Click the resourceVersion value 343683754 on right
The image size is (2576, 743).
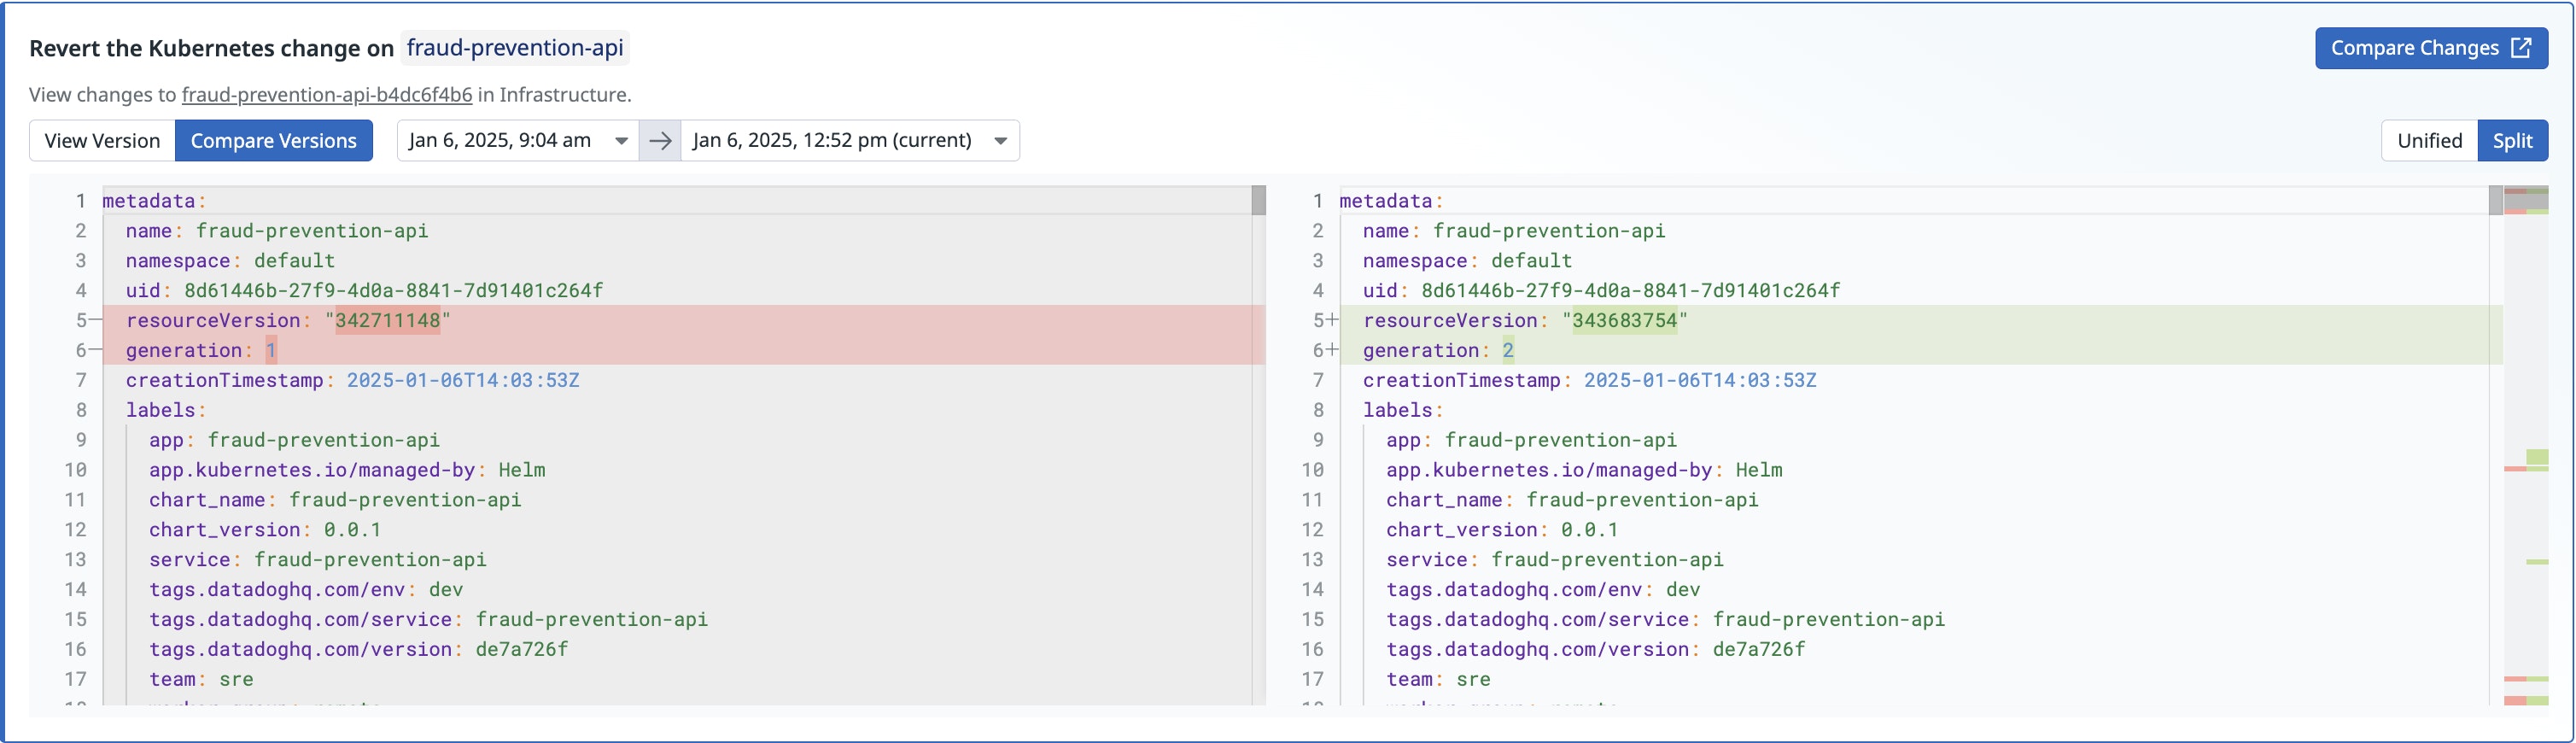pyautogui.click(x=1623, y=320)
